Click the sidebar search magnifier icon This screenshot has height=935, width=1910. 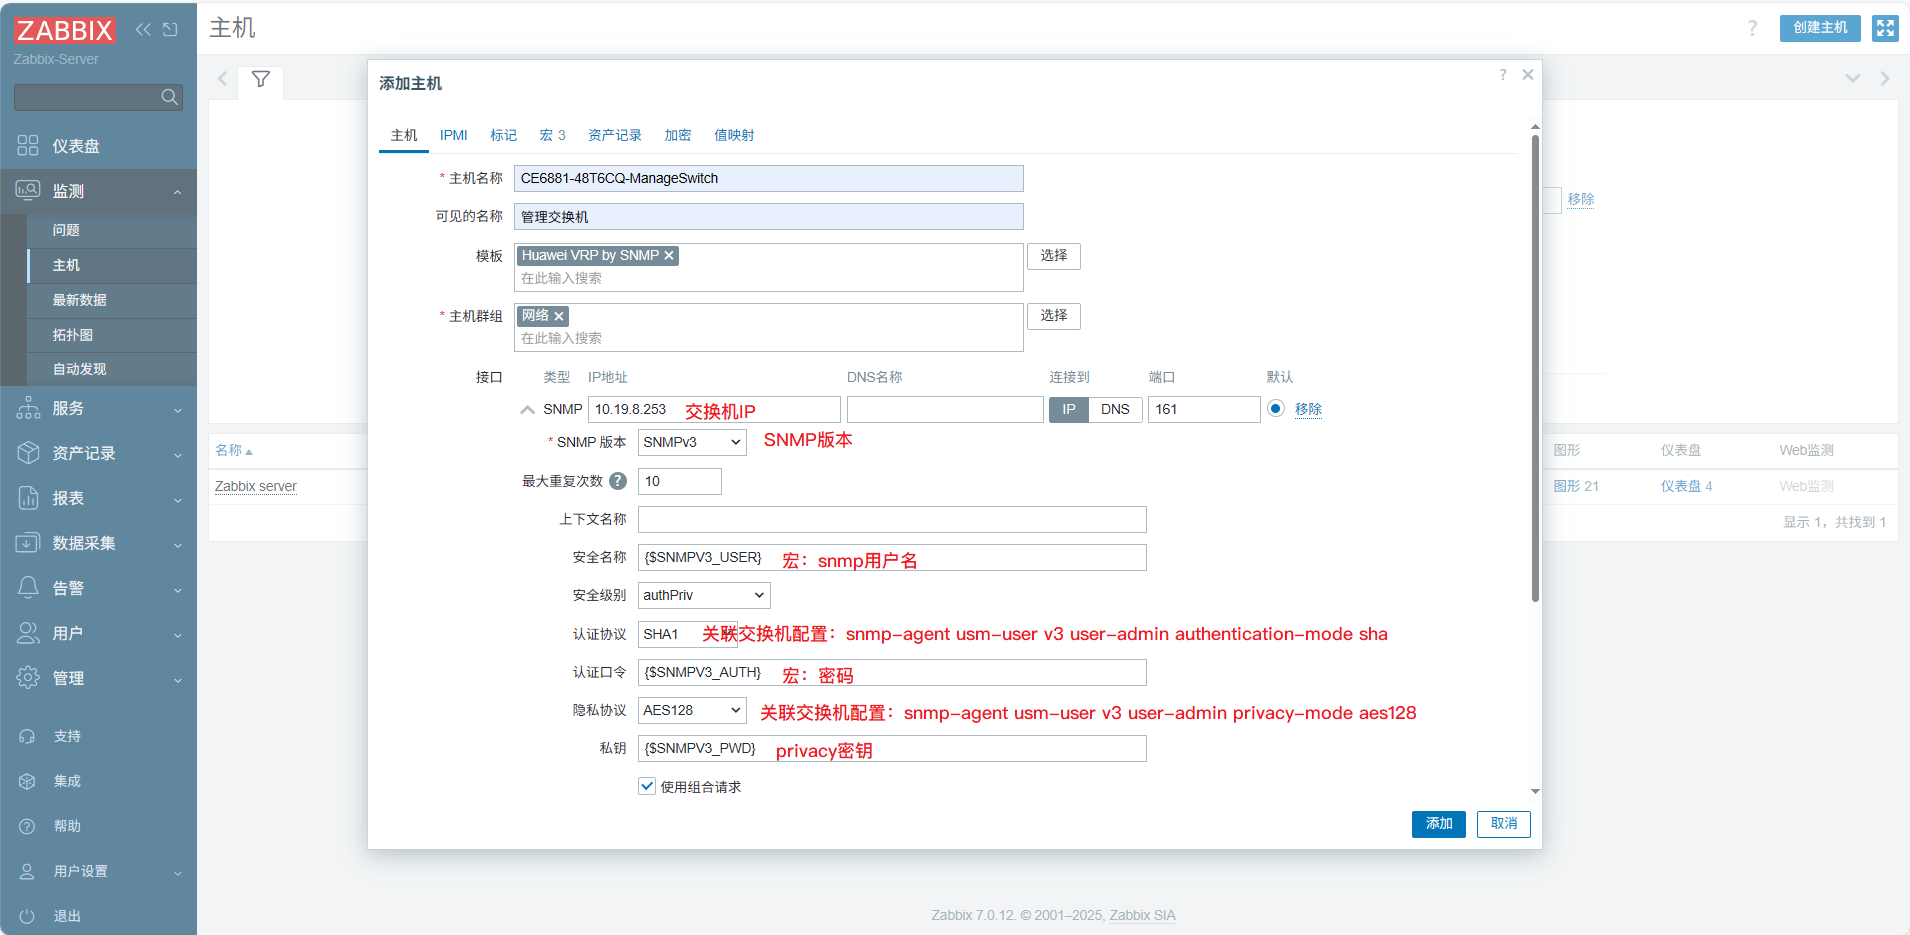(169, 97)
